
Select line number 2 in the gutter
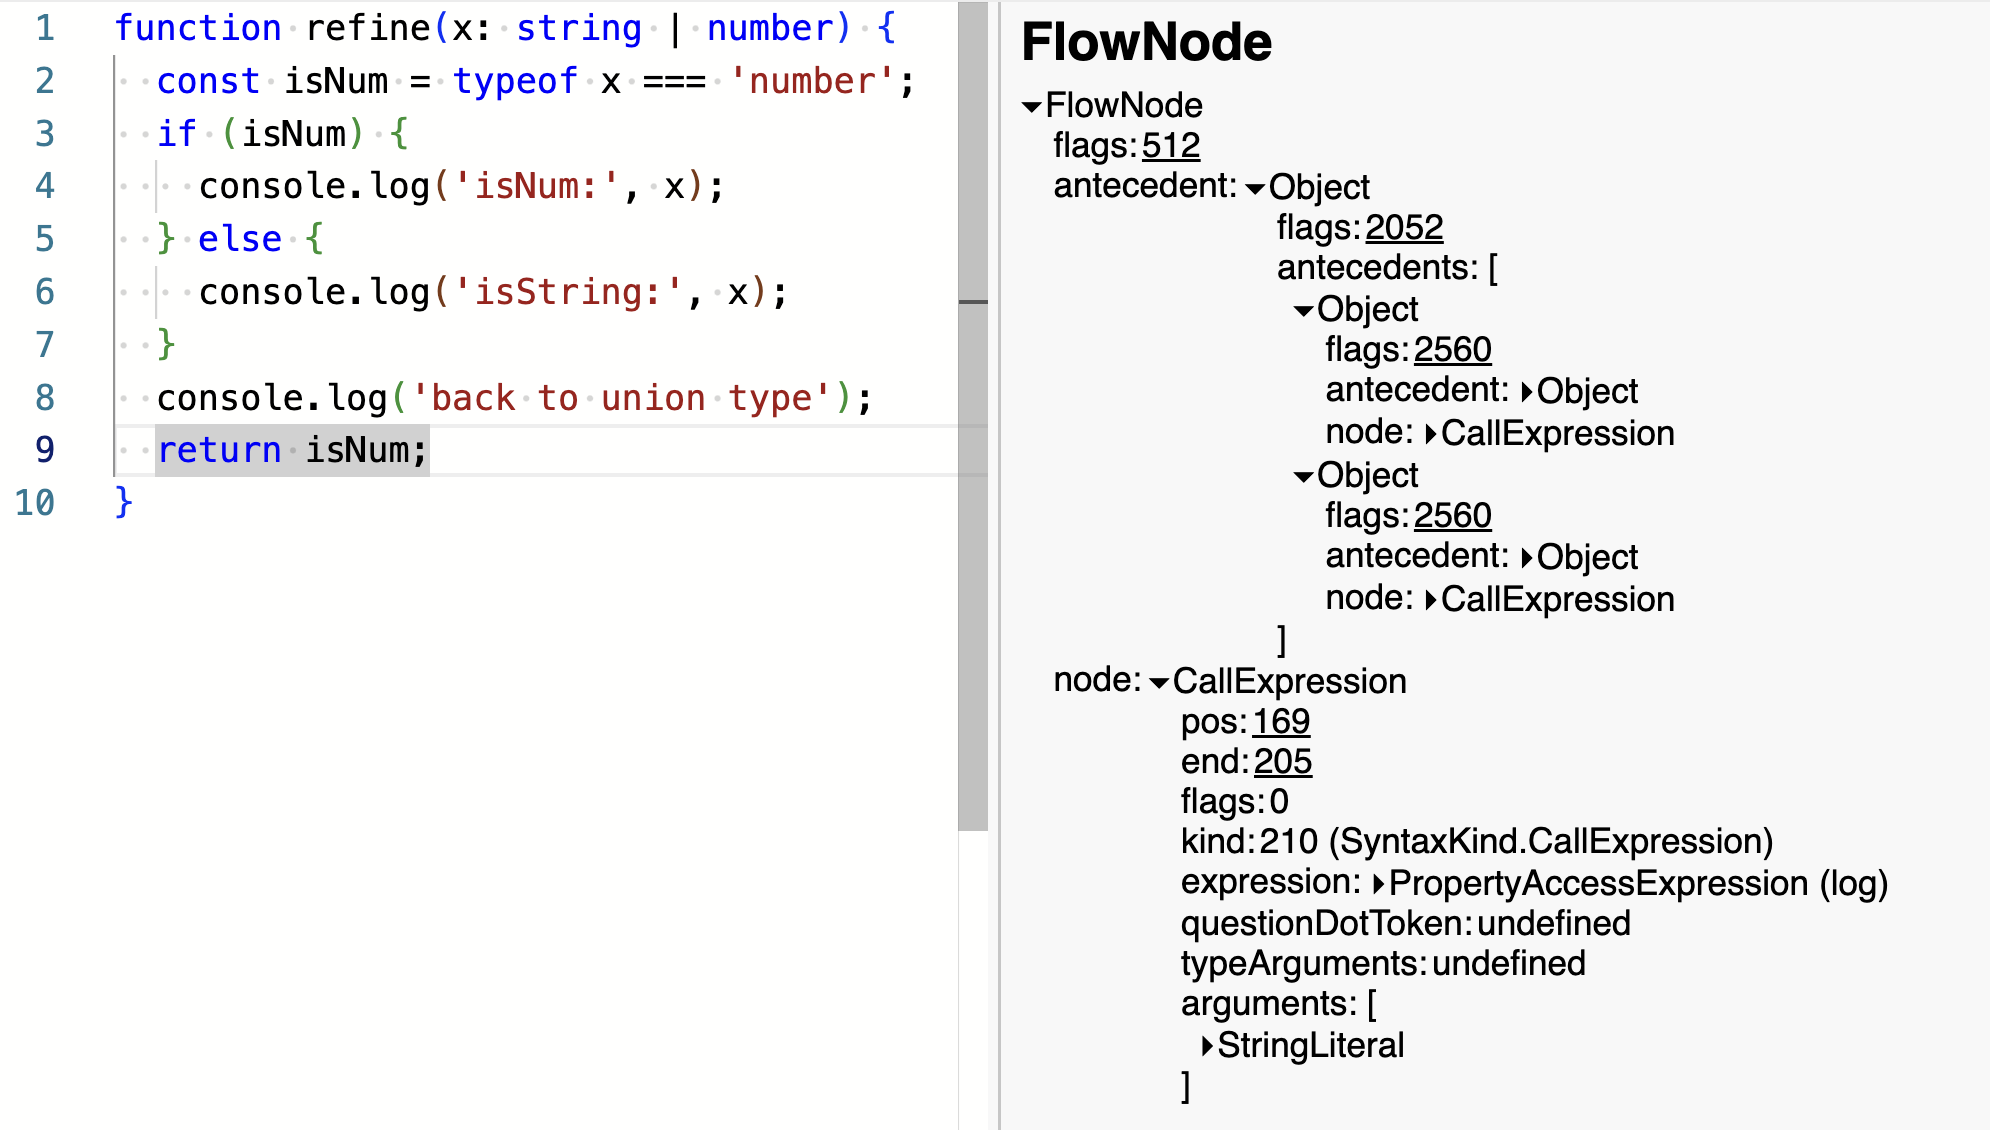pos(45,81)
